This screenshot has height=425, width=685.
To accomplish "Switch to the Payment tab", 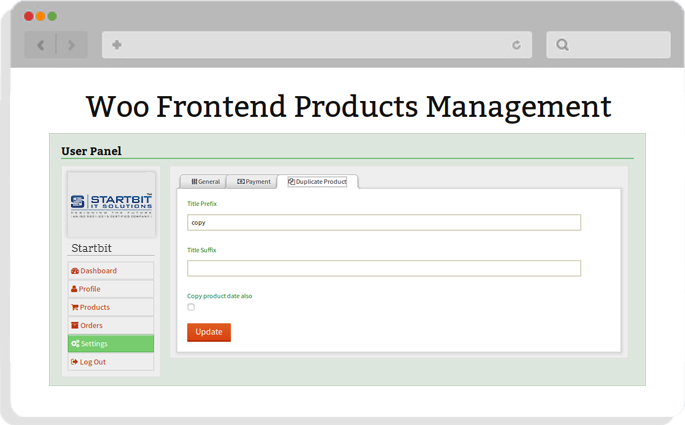I will [254, 182].
